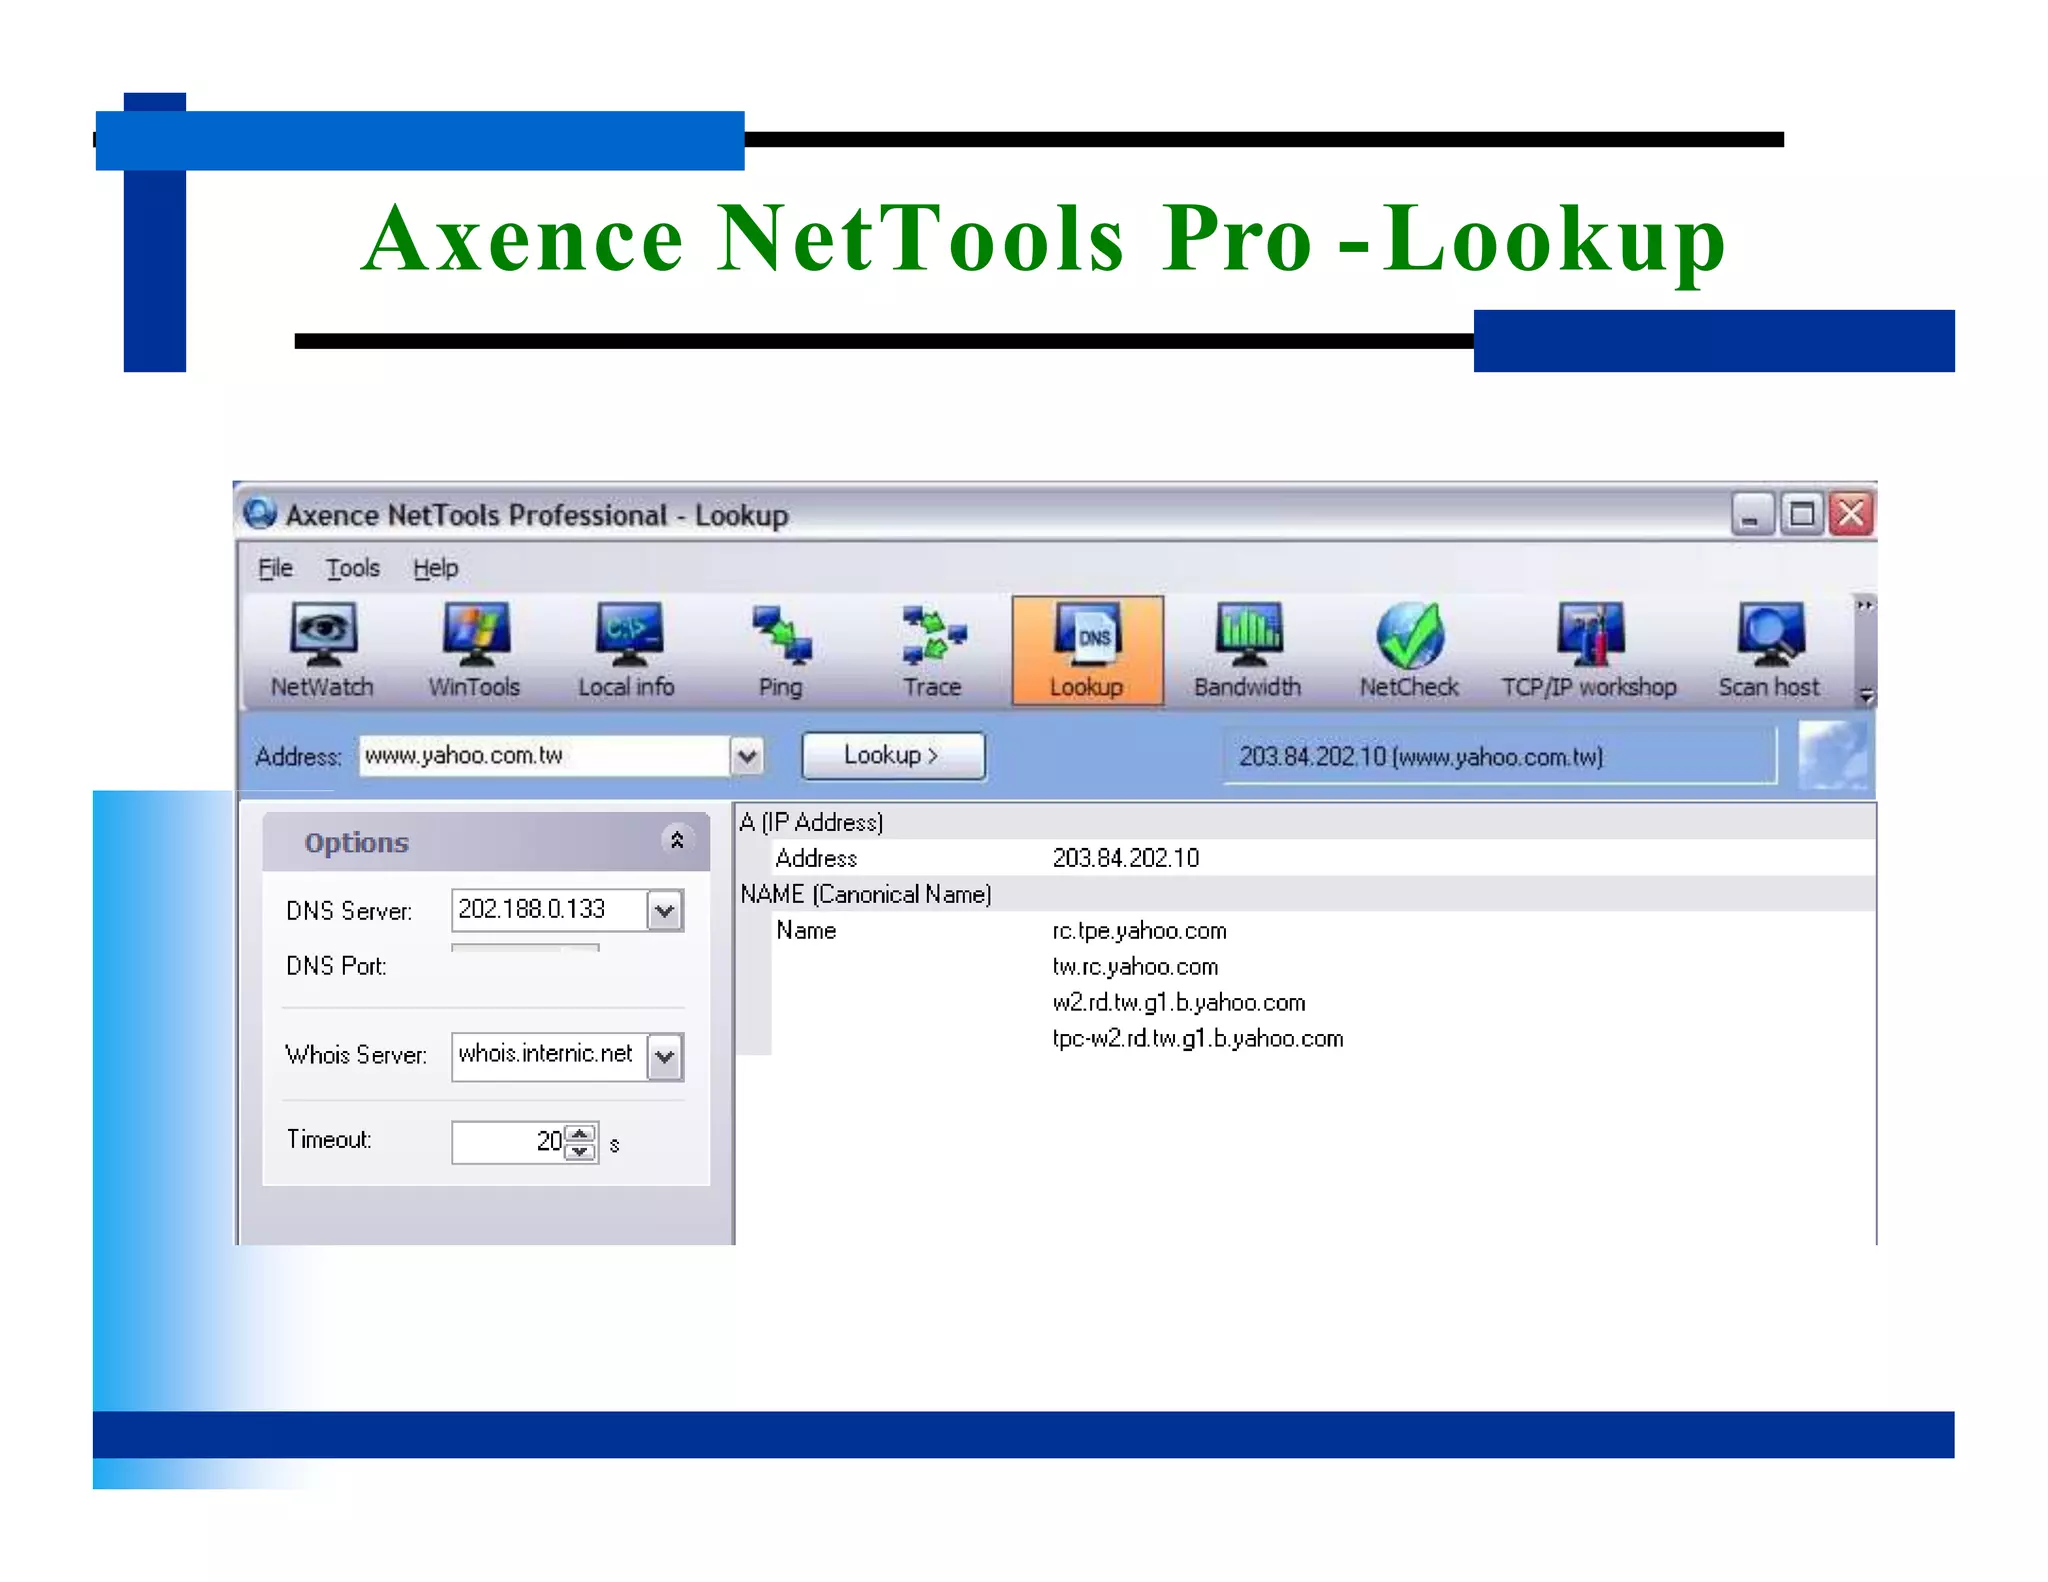The width and height of the screenshot is (2048, 1582).
Task: Collapse the Options panel
Action: pos(677,840)
